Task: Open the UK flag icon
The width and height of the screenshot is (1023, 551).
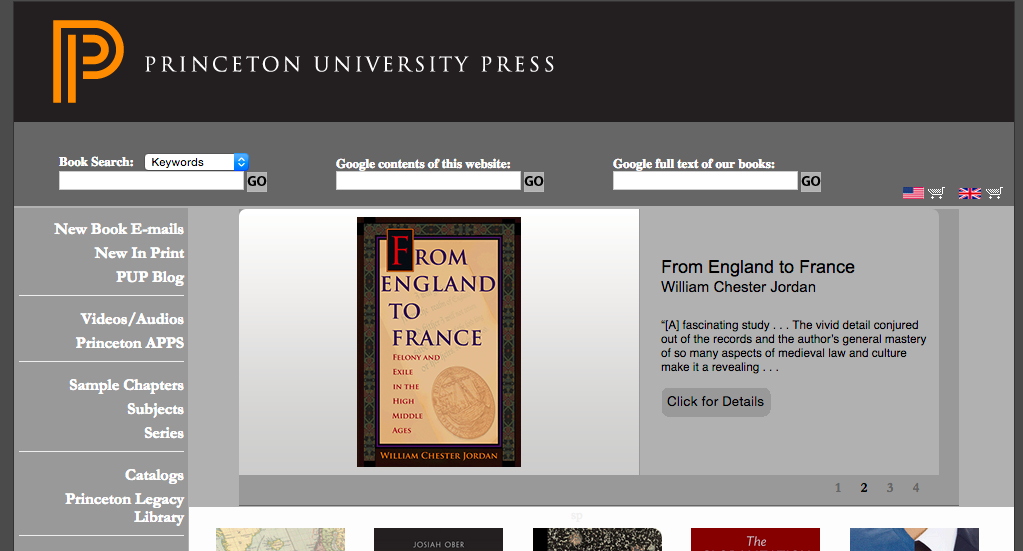Action: [970, 192]
